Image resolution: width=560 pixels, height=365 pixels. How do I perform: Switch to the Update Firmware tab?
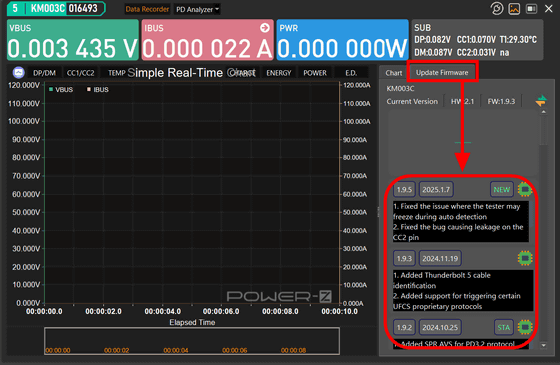click(x=442, y=72)
